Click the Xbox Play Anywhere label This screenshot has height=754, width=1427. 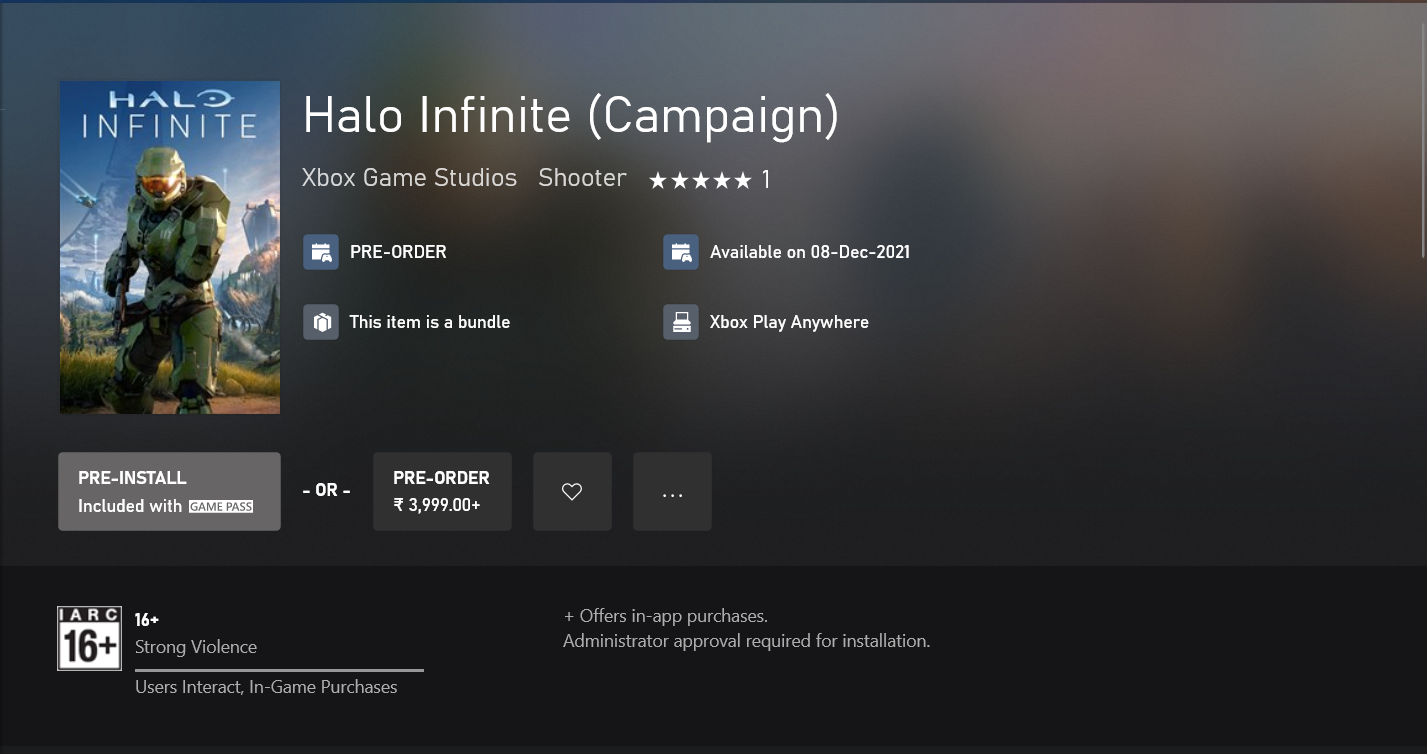tap(789, 322)
